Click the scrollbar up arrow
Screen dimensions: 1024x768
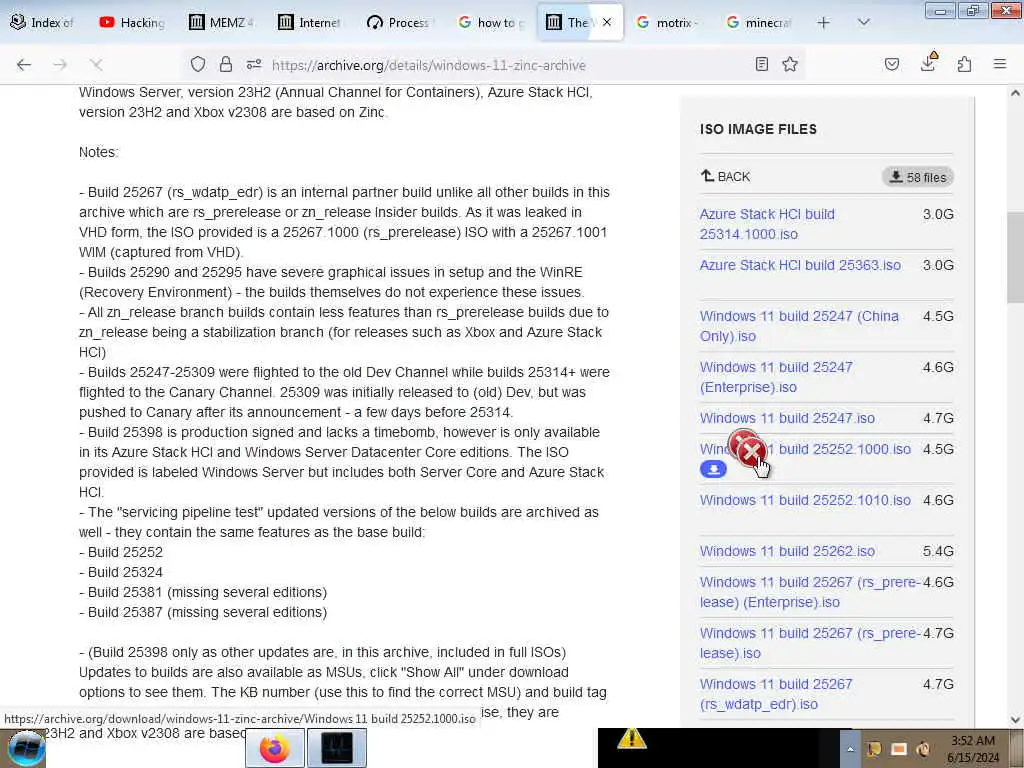[x=1016, y=93]
